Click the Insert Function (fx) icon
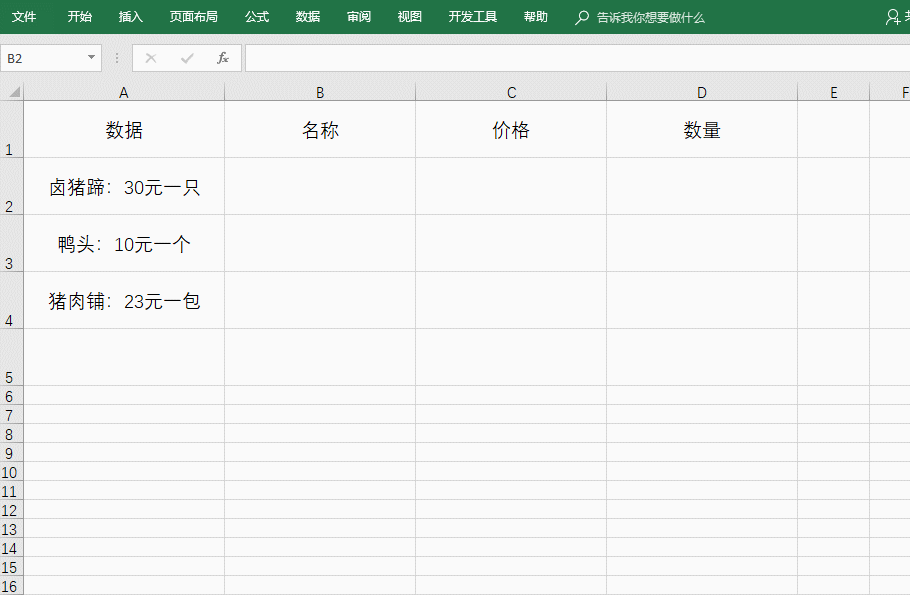910x595 pixels. [223, 58]
